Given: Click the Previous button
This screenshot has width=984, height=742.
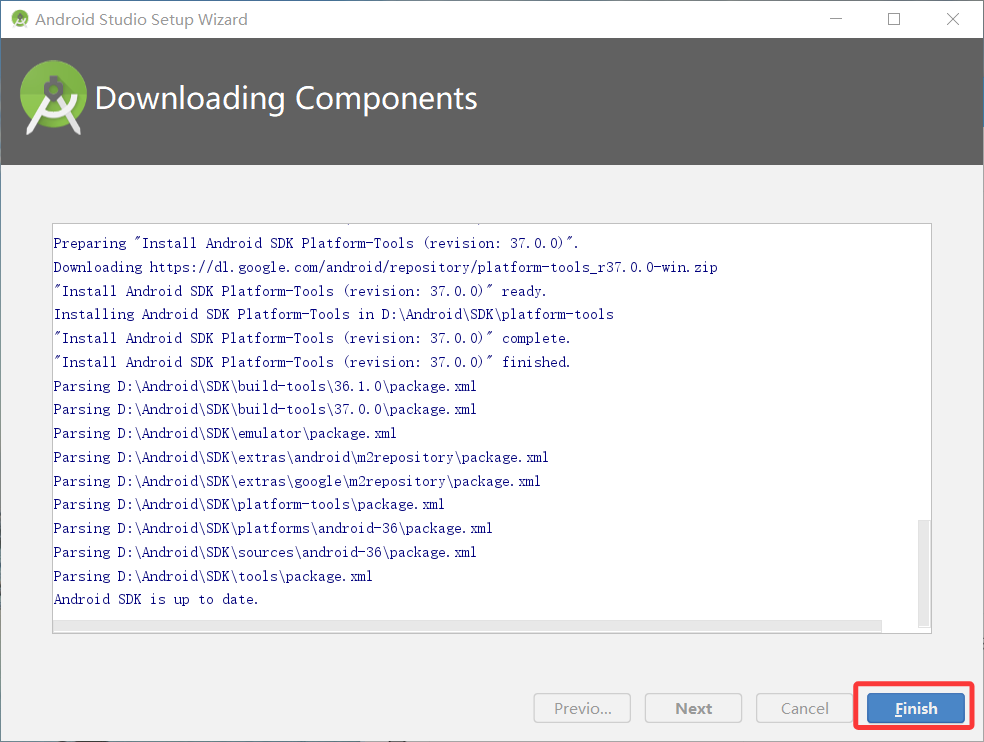Looking at the screenshot, I should (582, 708).
